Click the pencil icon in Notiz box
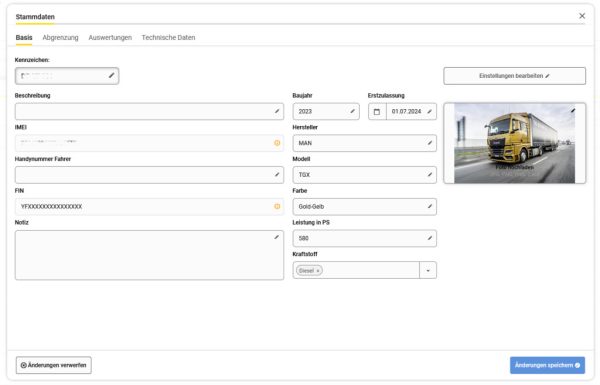Image resolution: width=600 pixels, height=385 pixels. point(276,237)
